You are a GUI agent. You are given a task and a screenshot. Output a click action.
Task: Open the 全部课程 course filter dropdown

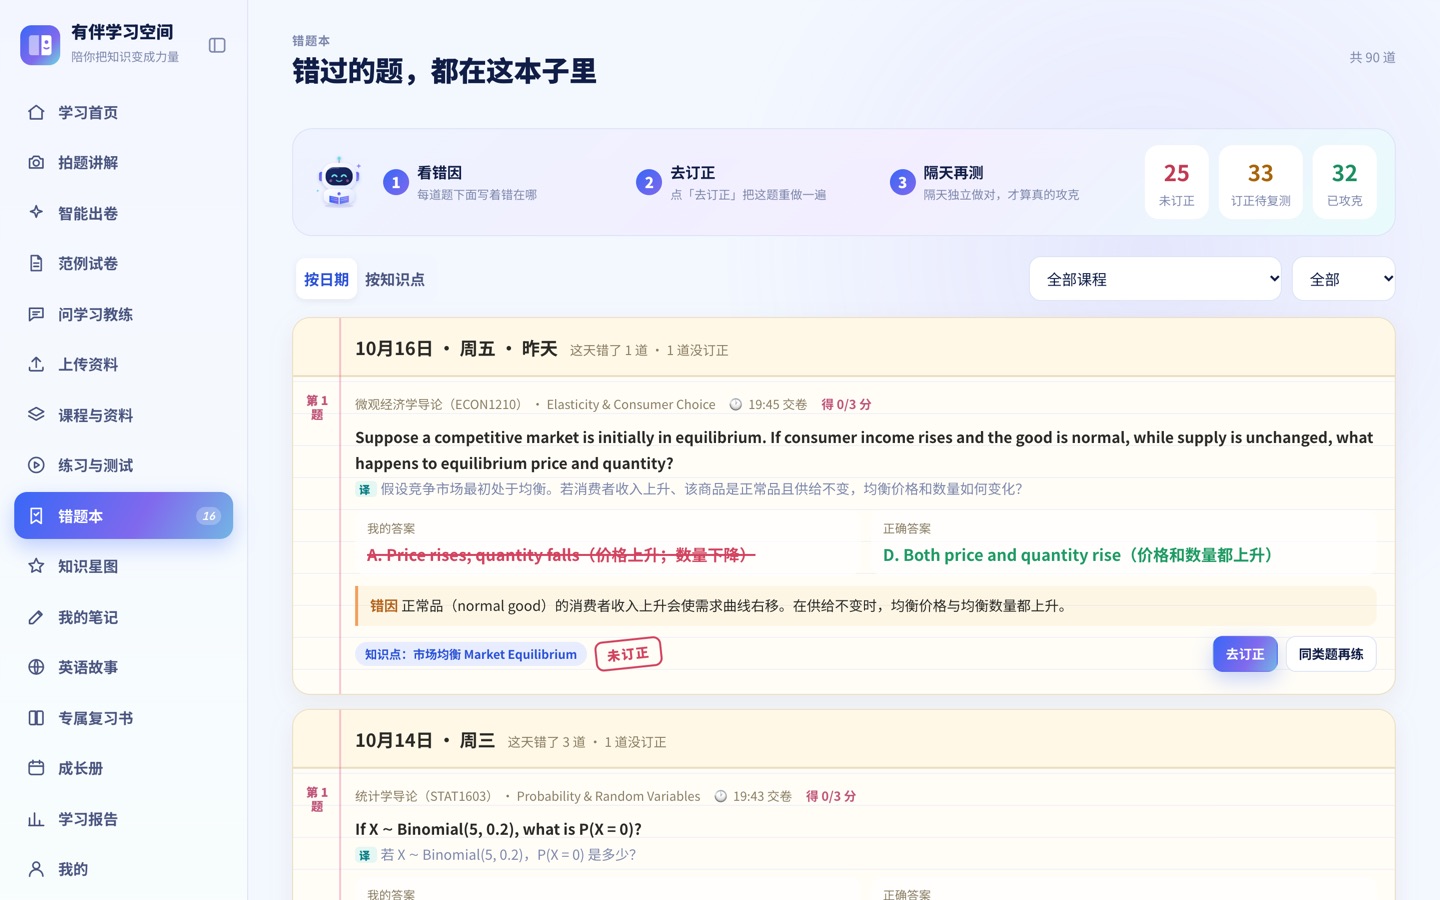click(1155, 279)
